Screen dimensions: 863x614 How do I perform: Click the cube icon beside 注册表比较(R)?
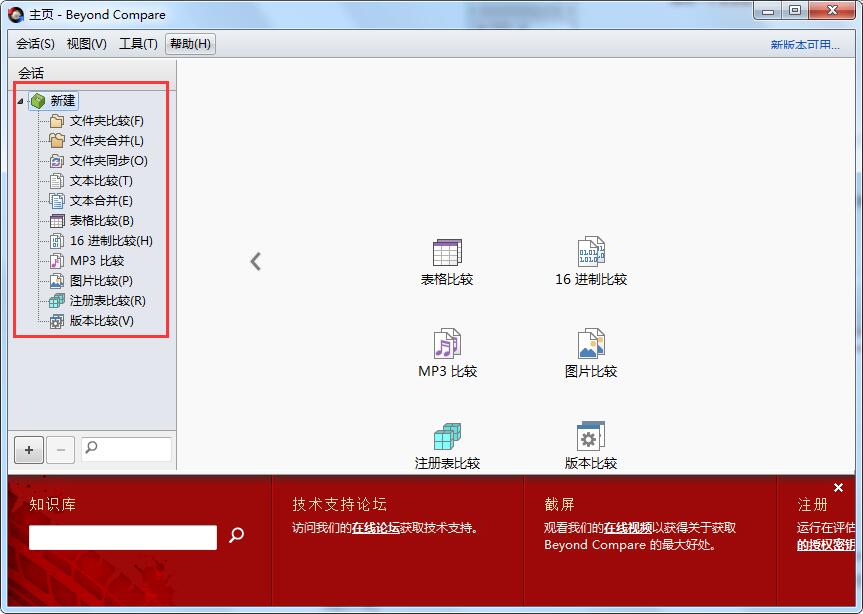pyautogui.click(x=57, y=301)
